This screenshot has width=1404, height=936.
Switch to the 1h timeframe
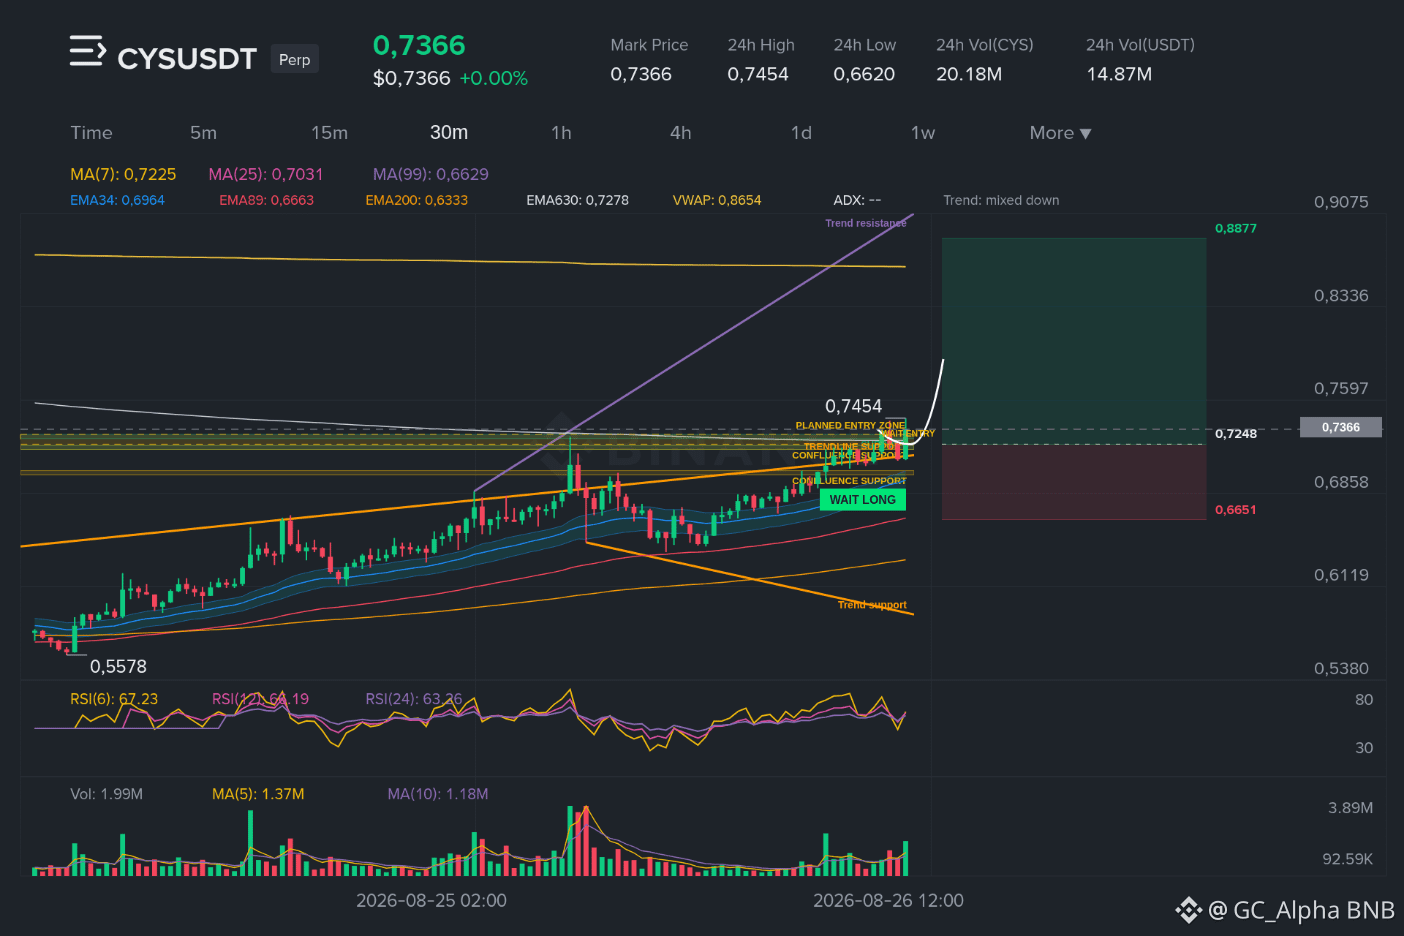(x=561, y=133)
